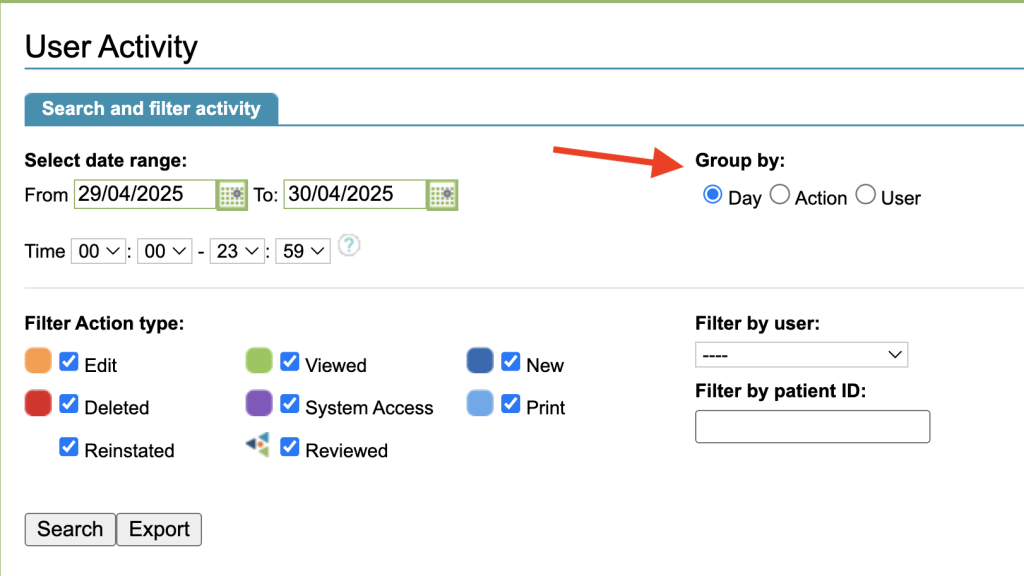Screen dimensions: 1024x576
Task: Click the Export button
Action: pos(159,529)
